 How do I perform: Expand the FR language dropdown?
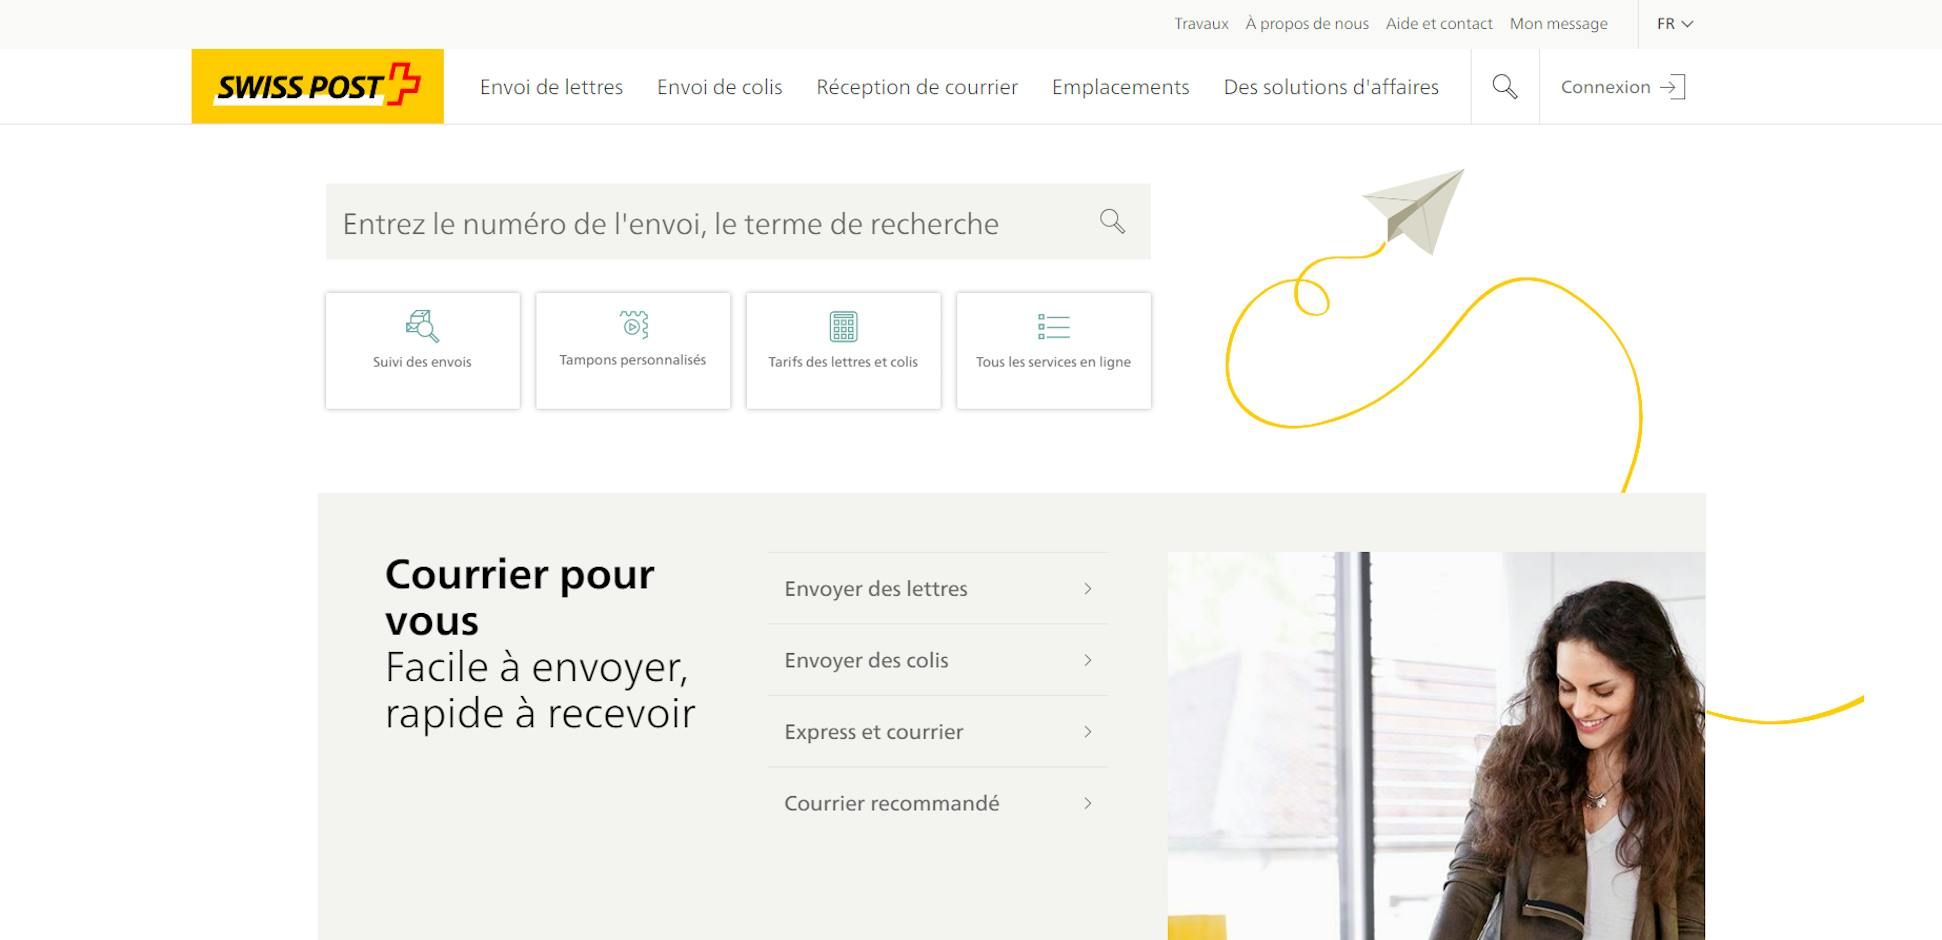[x=1674, y=23]
